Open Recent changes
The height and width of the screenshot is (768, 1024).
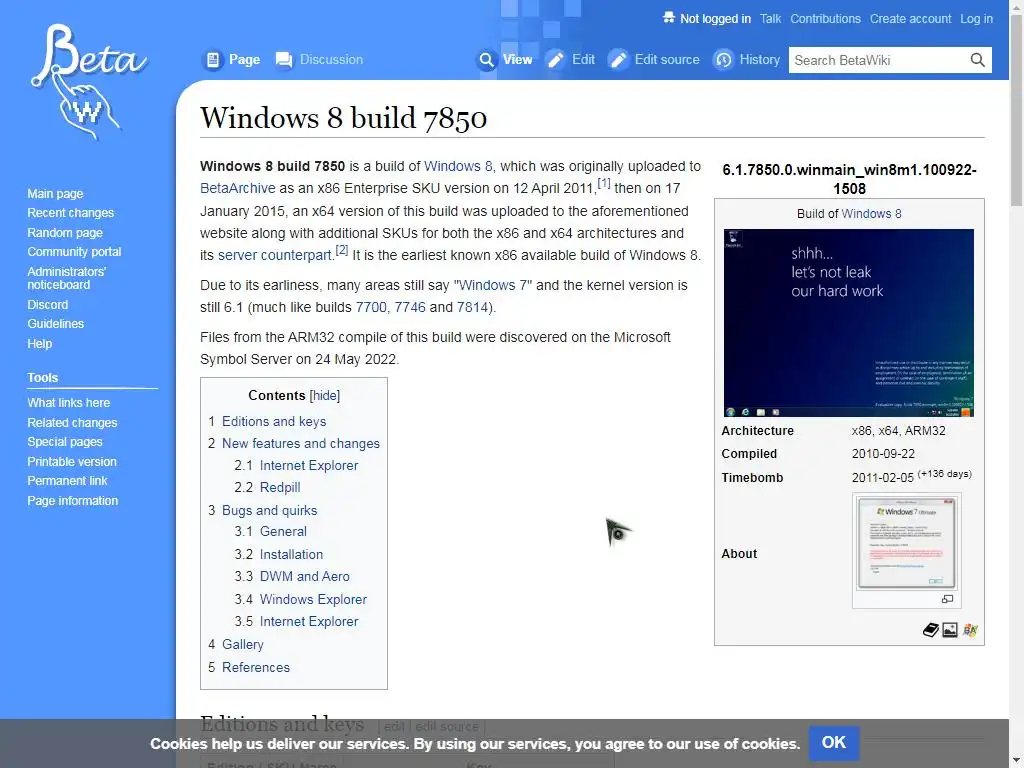(x=71, y=213)
